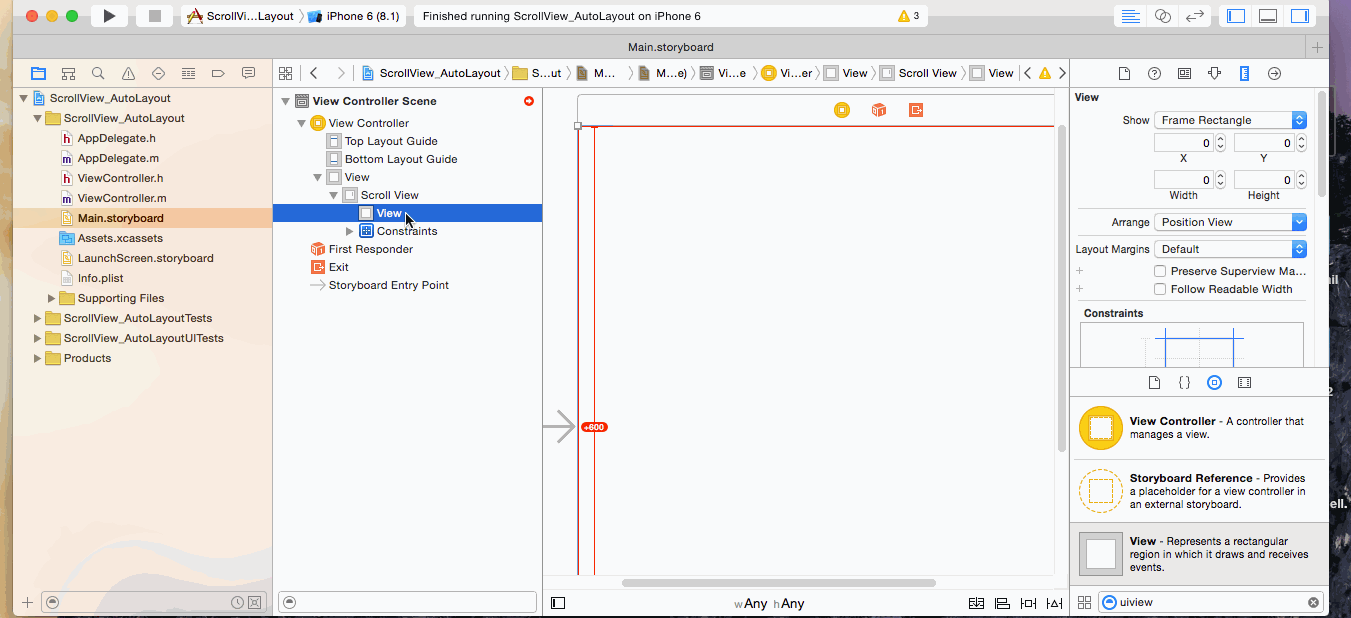Viewport: 1351px width, 618px height.
Task: Open the Show Frame Rectangle dropdown
Action: point(1230,120)
